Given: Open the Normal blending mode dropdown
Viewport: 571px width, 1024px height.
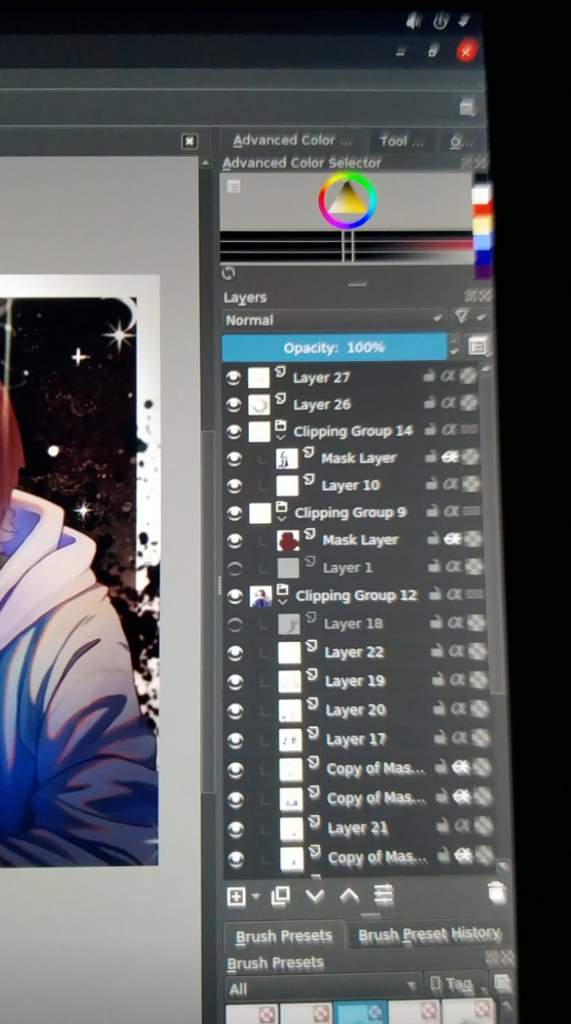Looking at the screenshot, I should click(334, 320).
